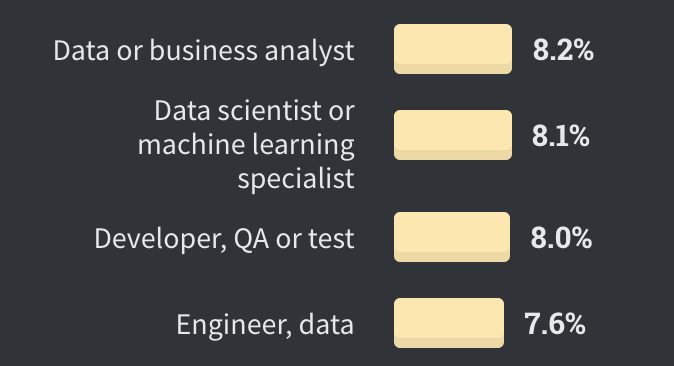Click the 8.1% value

pyautogui.click(x=561, y=136)
